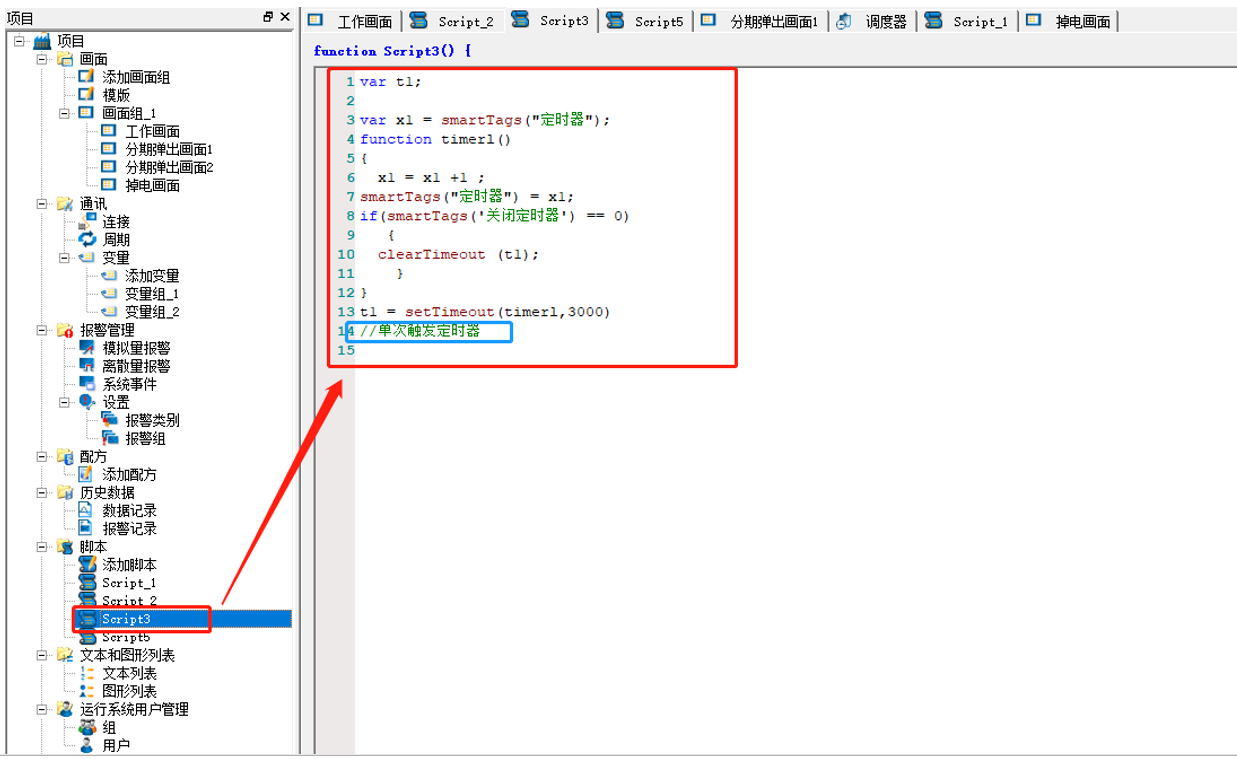Open the 图形列表 graphics list icon
1237x759 pixels.
[88, 691]
